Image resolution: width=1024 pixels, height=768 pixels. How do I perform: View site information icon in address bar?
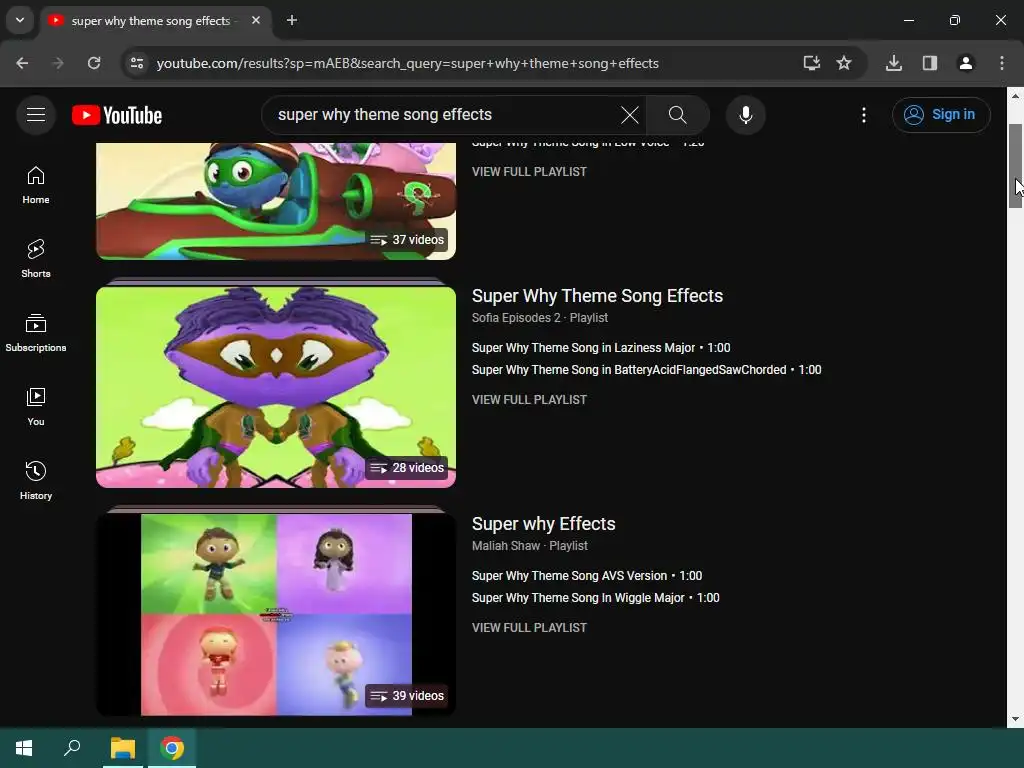(137, 63)
